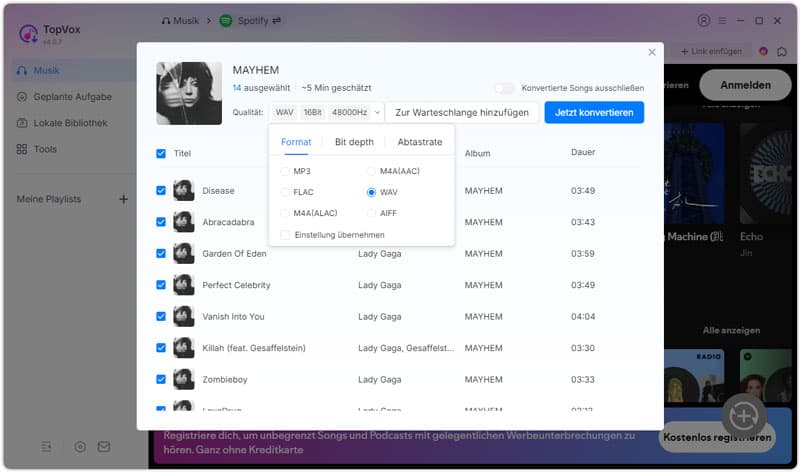Uncheck the Abracadabra song

pyautogui.click(x=161, y=222)
